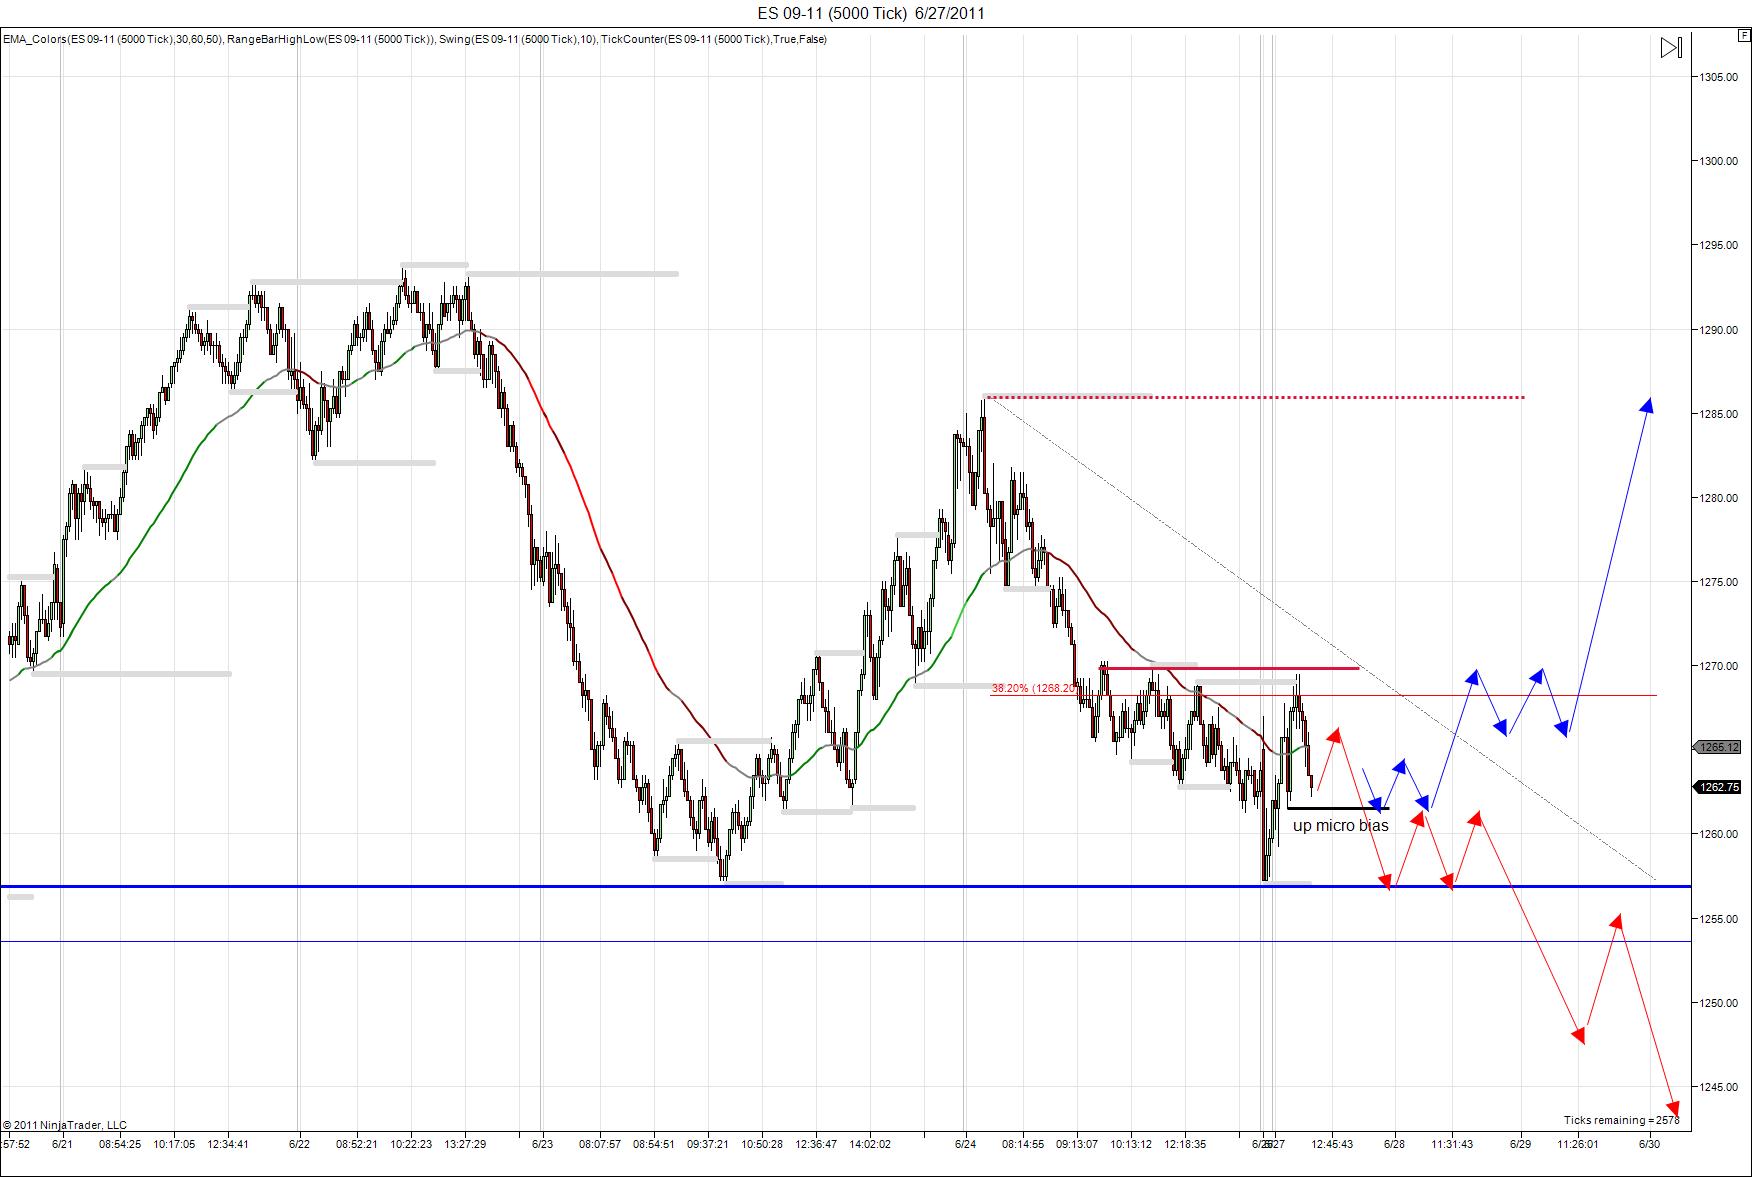The image size is (1752, 1177).
Task: Click the 1280.00 price axis label
Action: (1719, 498)
